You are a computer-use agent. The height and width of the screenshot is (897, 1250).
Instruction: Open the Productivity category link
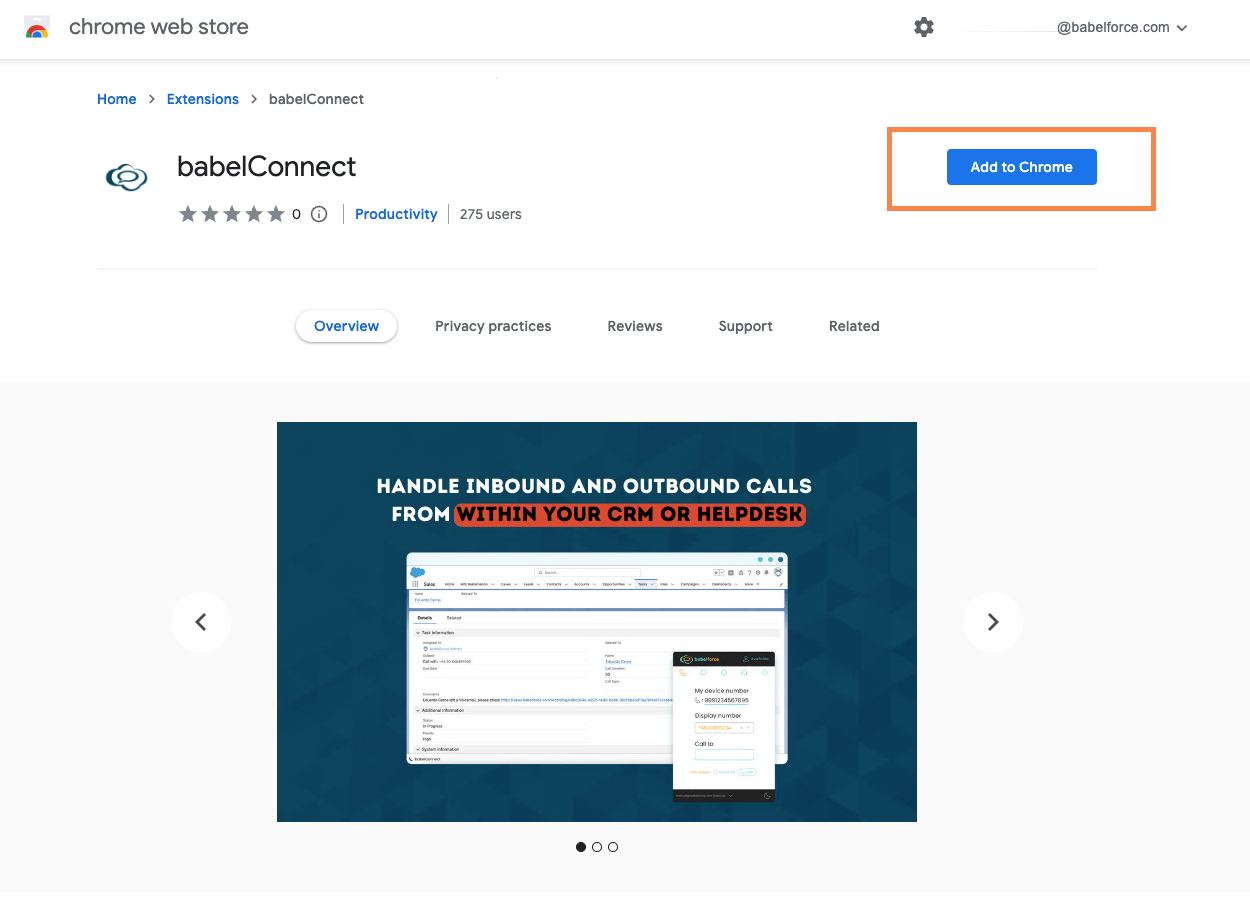coord(396,214)
